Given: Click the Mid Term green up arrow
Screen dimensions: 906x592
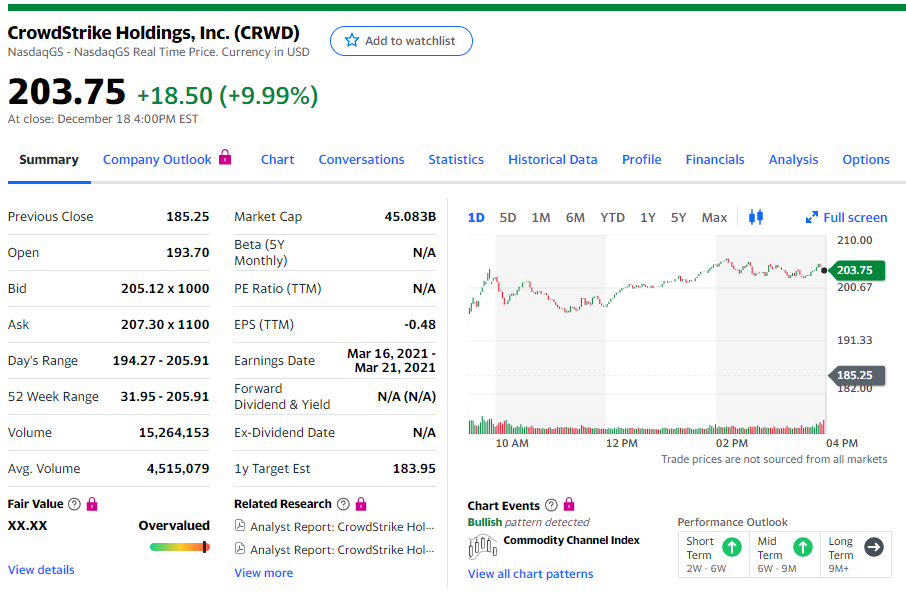Looking at the screenshot, I should pos(802,547).
